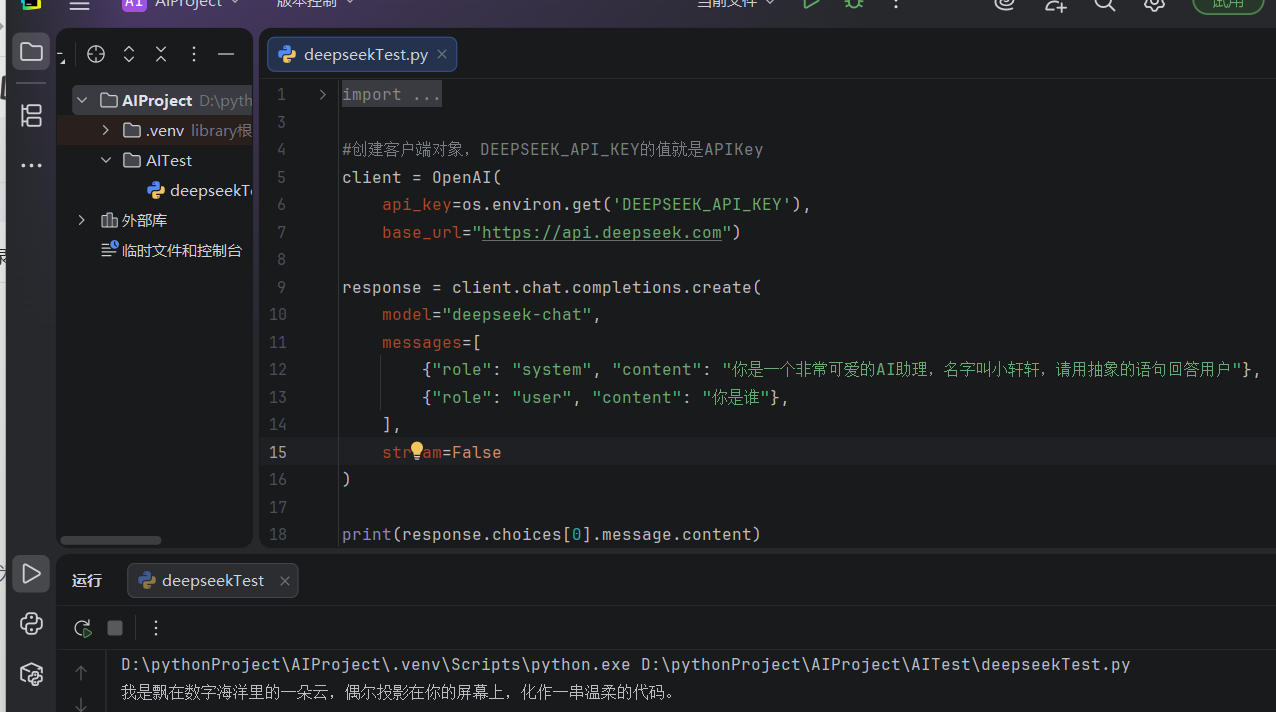Open IDE settings gear icon
Image resolution: width=1276 pixels, height=712 pixels.
pos(1154,5)
